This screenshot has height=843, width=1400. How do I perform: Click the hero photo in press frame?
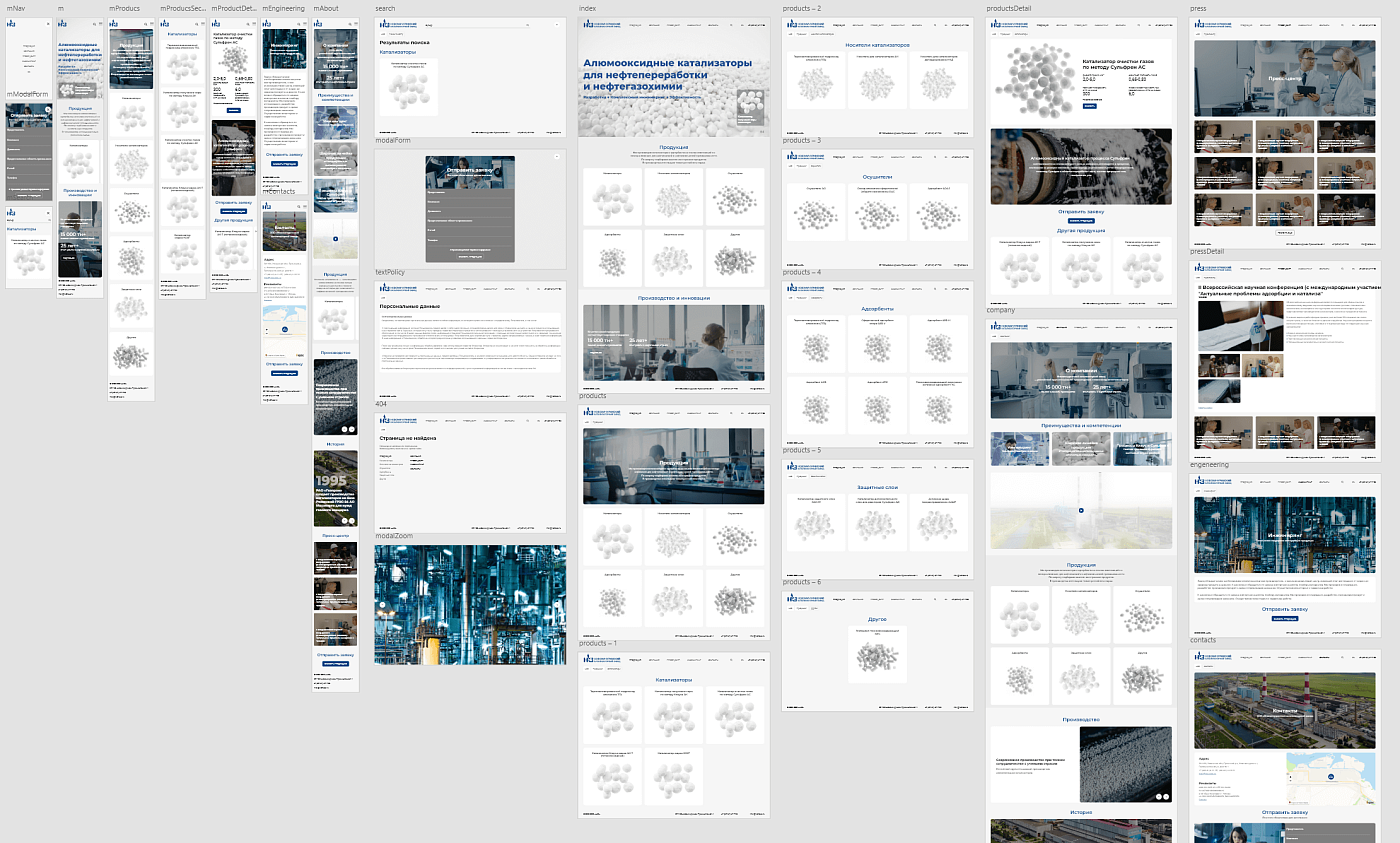(1285, 78)
